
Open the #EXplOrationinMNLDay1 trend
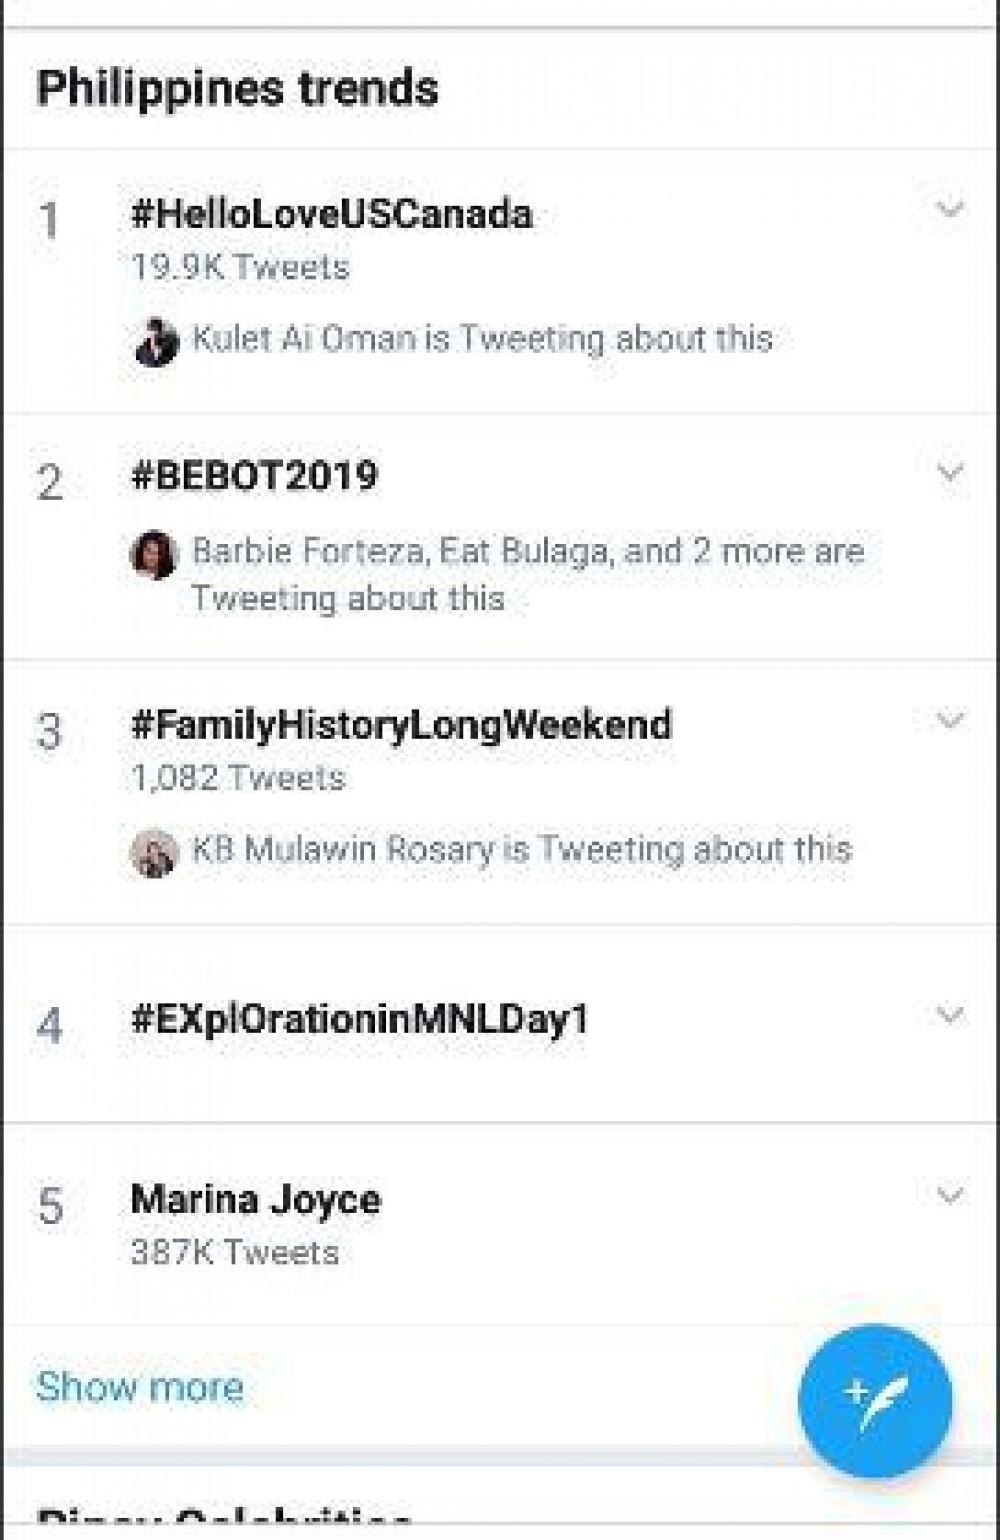click(359, 1020)
